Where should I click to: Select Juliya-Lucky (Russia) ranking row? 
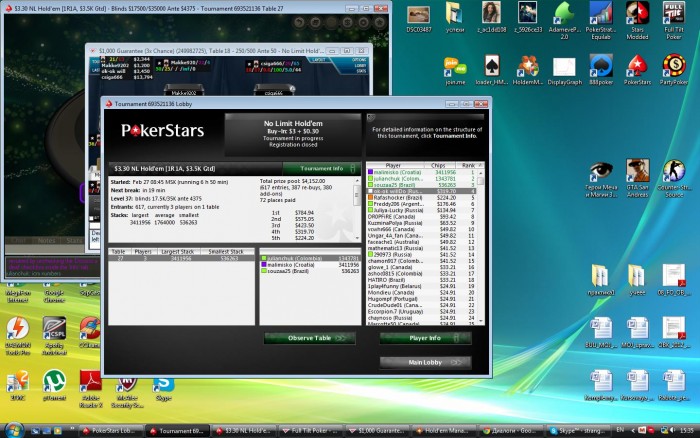[421, 210]
